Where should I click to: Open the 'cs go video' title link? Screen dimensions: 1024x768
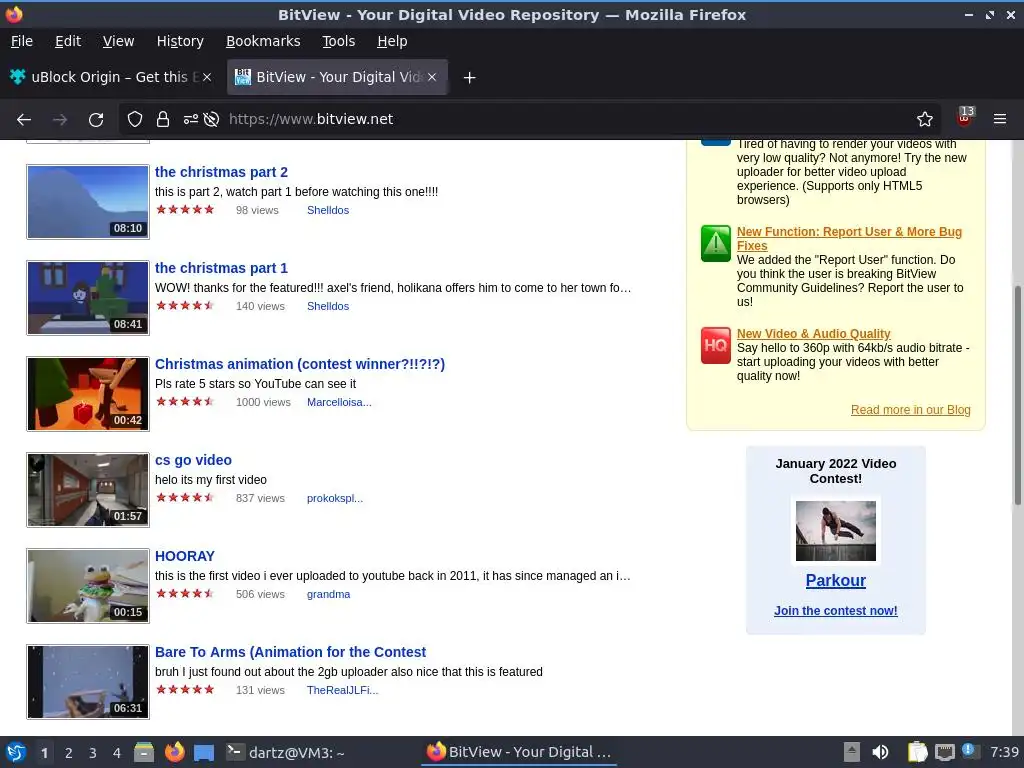coord(193,460)
